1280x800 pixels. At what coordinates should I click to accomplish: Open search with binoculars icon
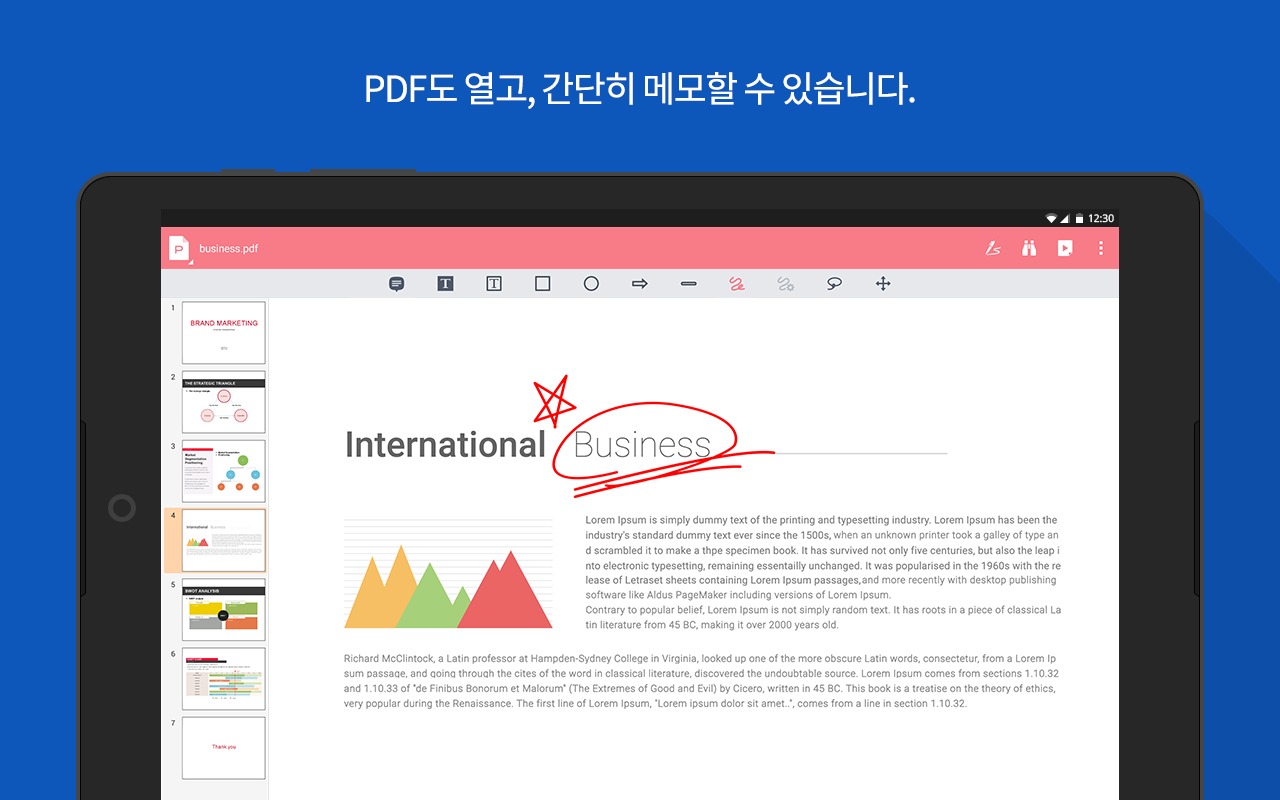tap(1029, 248)
